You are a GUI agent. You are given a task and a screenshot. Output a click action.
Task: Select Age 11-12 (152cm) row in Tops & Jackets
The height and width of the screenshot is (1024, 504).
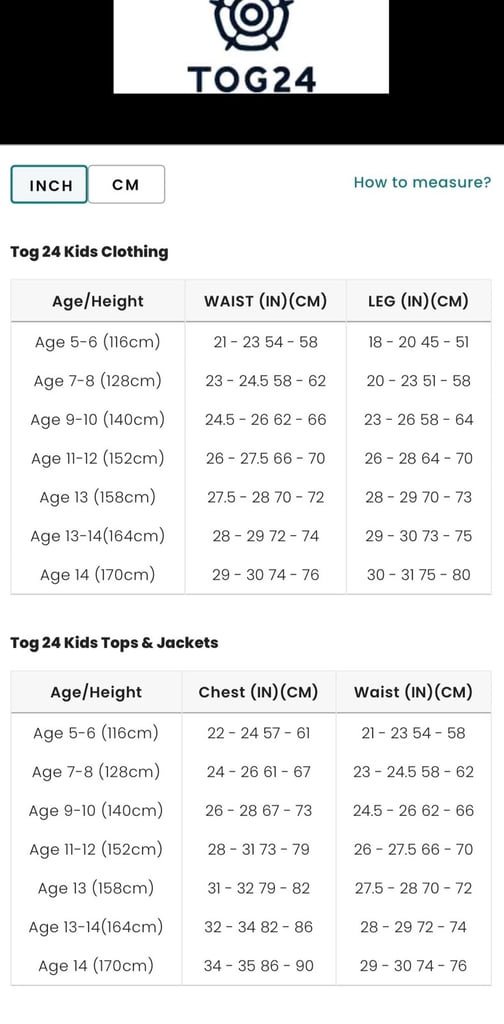pyautogui.click(x=251, y=849)
